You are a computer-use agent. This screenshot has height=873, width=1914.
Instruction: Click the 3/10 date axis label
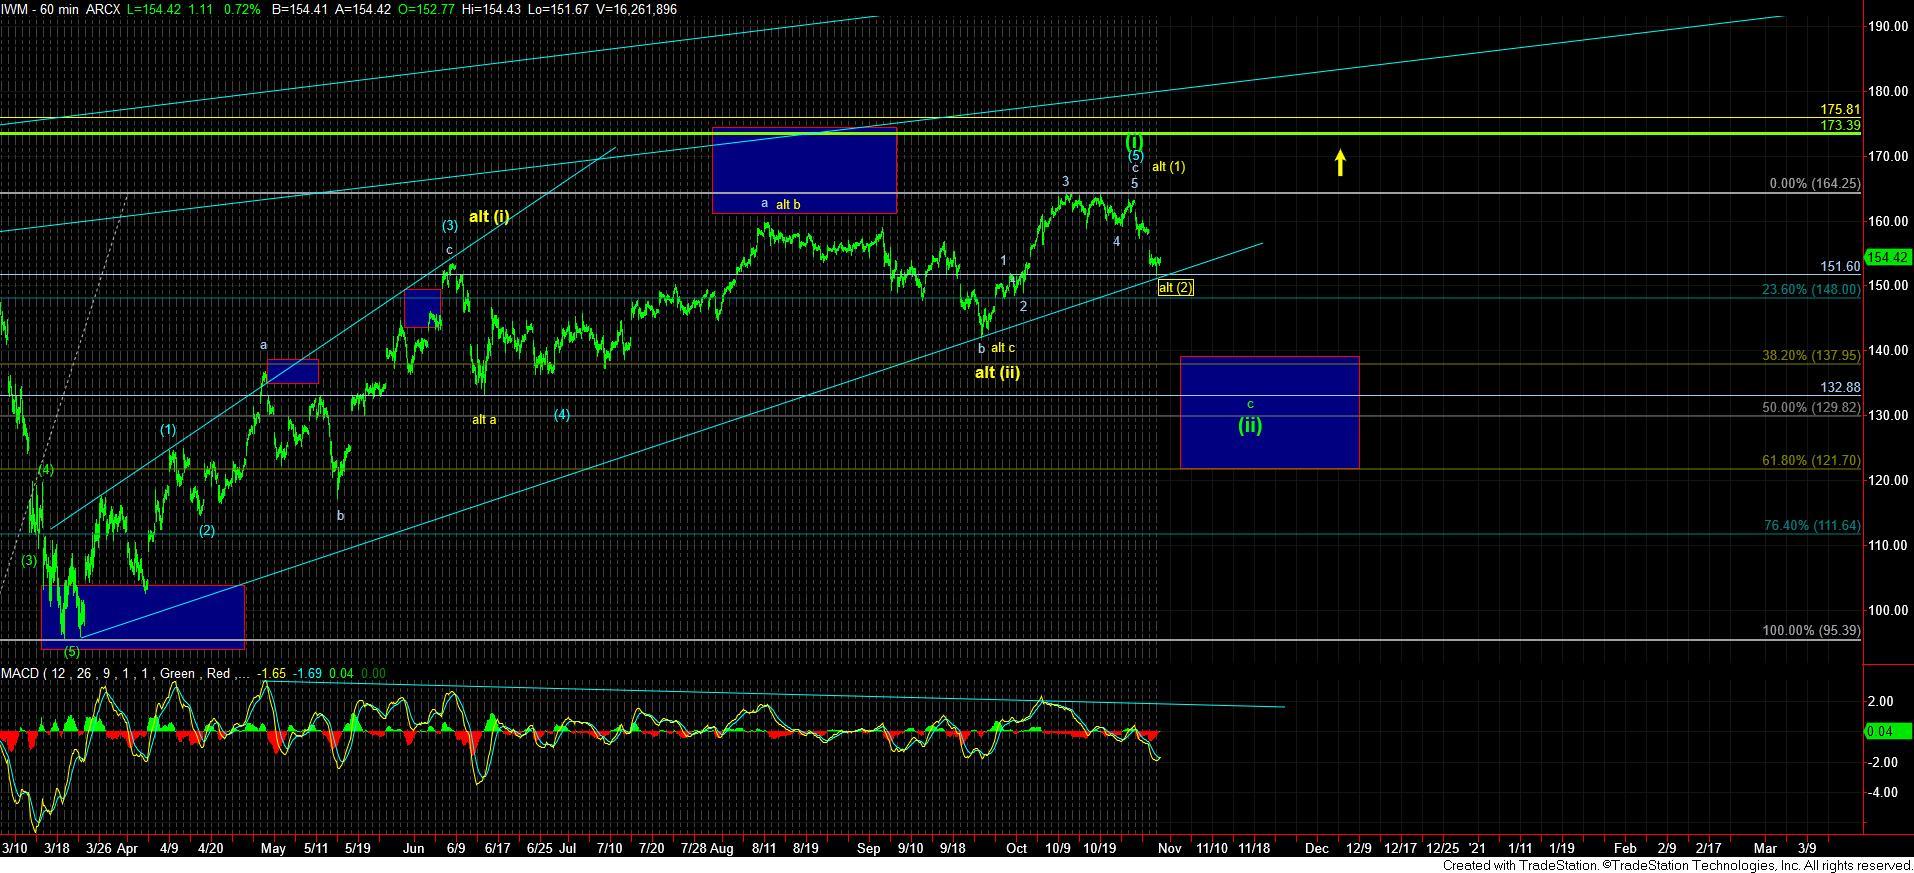[x=15, y=849]
